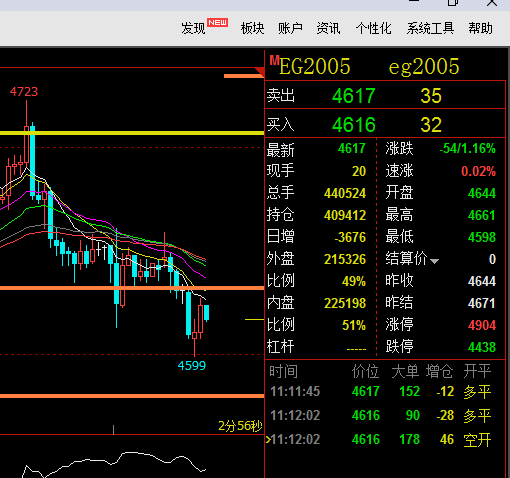Click the orange support line at 4599
The width and height of the screenshot is (510, 478).
click(x=132, y=396)
